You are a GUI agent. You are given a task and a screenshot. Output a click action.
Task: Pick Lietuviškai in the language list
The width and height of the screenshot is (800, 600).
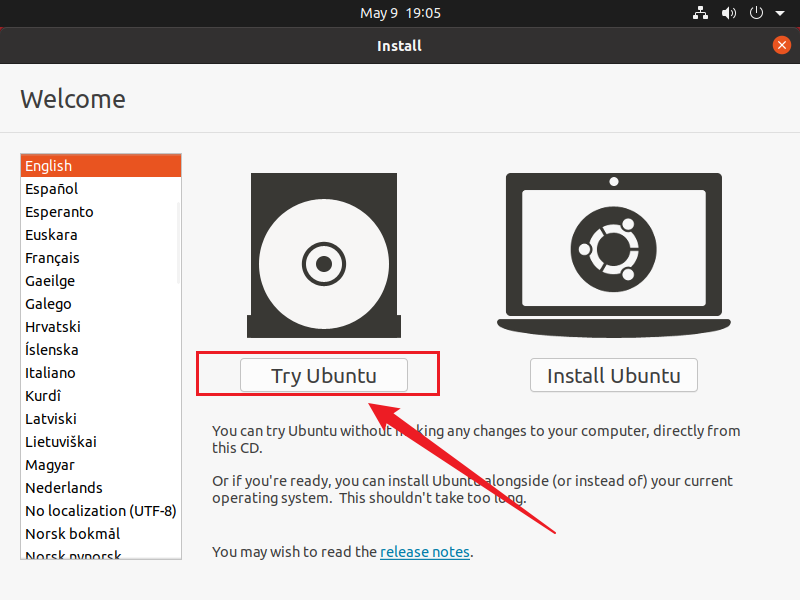(x=101, y=441)
